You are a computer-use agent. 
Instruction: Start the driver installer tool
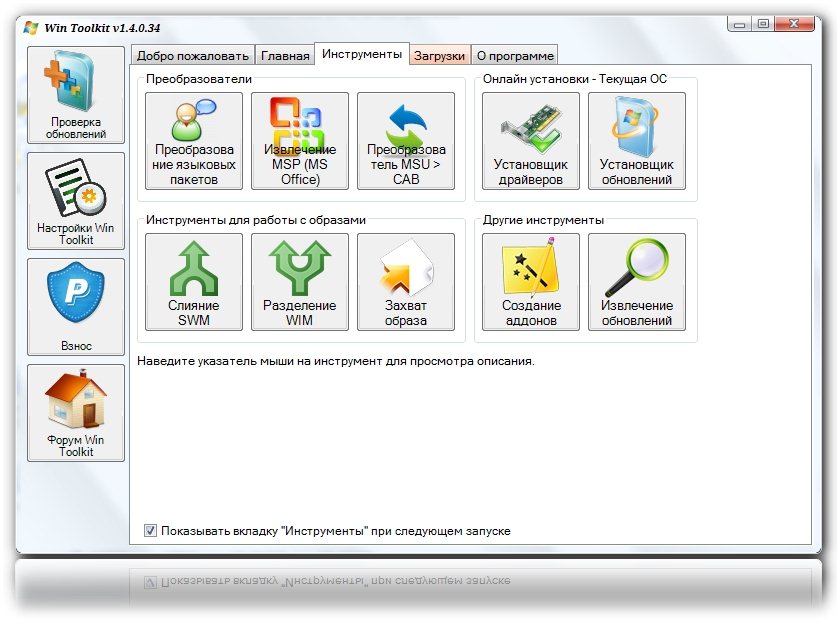pos(531,141)
